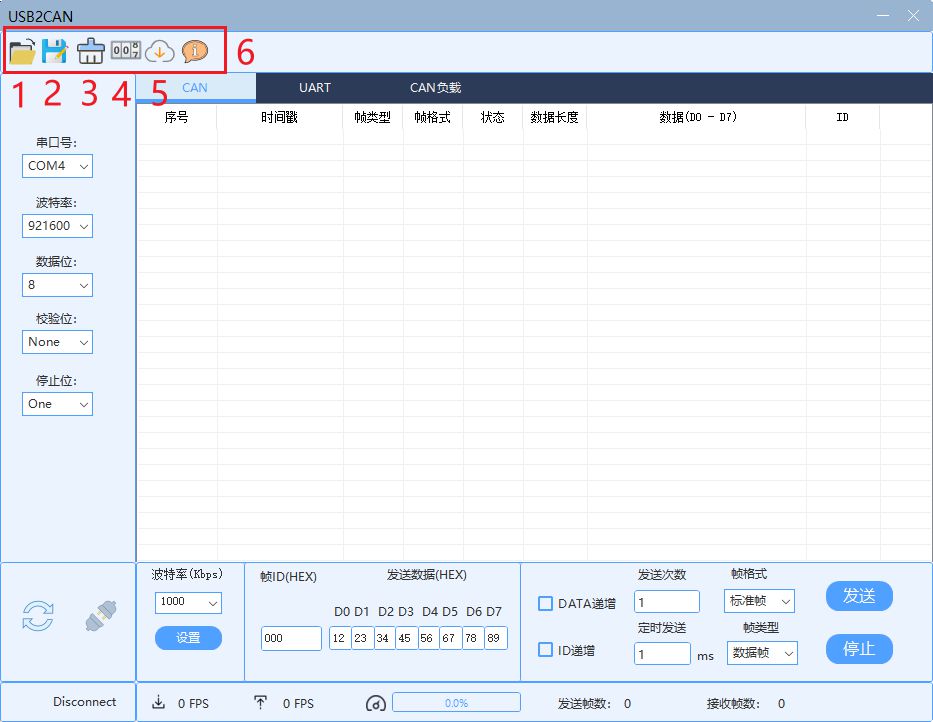Enable the DATA递增 checkbox
933x722 pixels.
546,603
